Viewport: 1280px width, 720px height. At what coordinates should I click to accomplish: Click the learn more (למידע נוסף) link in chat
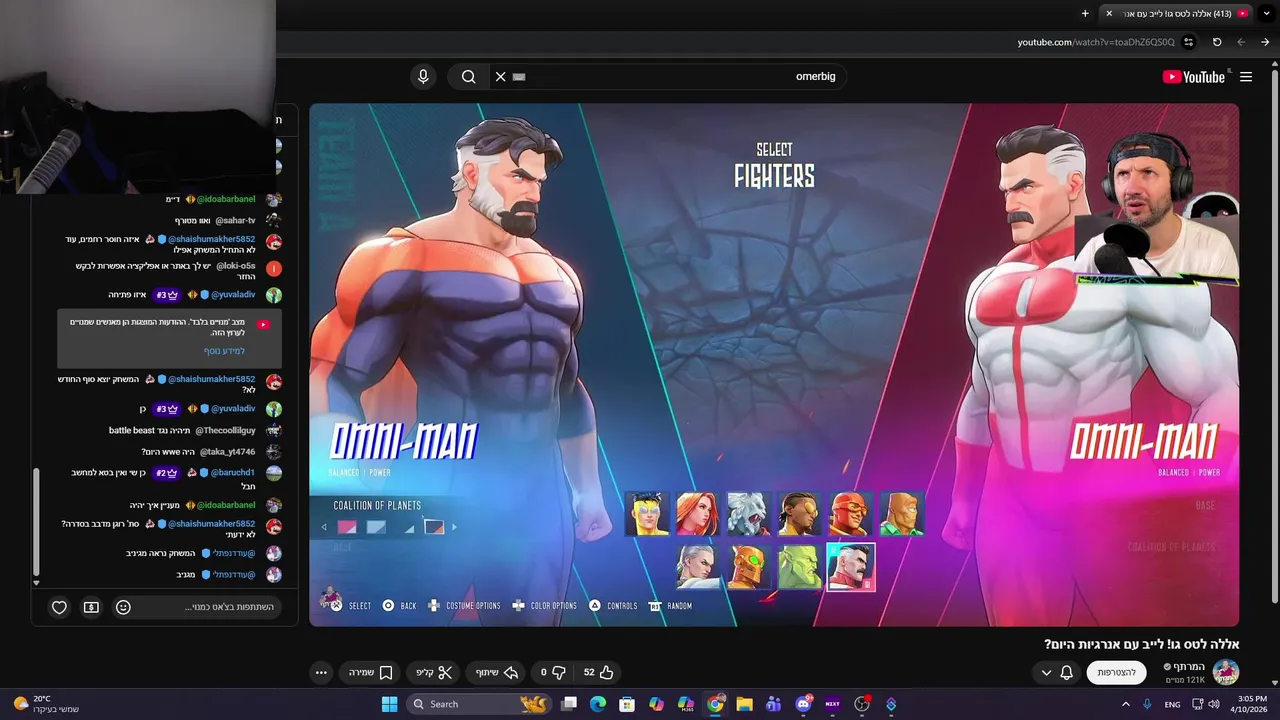click(224, 351)
